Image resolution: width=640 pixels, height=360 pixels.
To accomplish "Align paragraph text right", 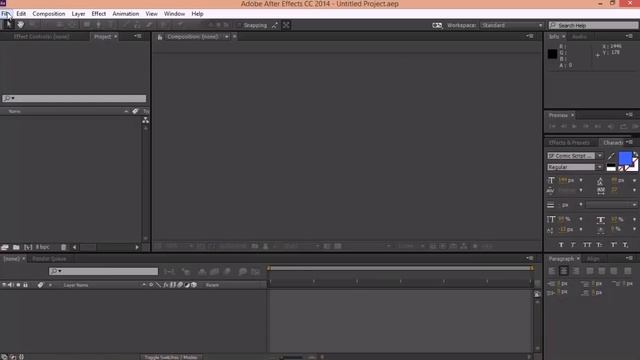I will point(576,271).
